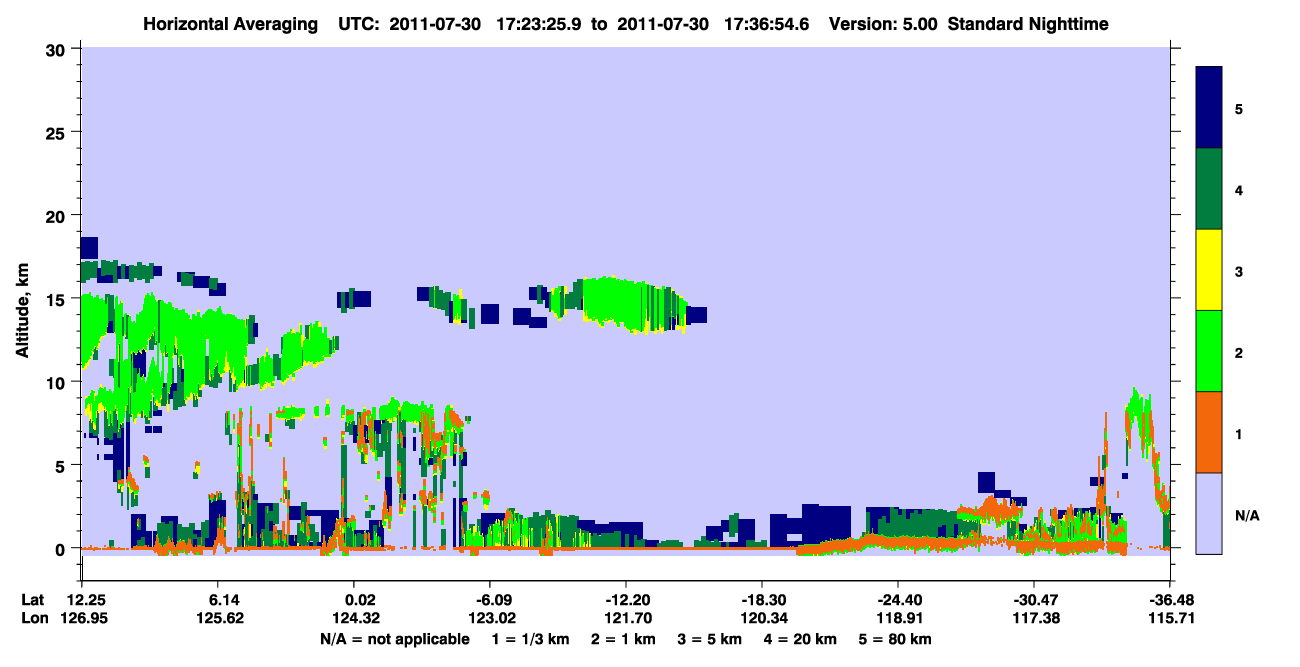Screen dimensions: 1300x667
Task: Click the longitude value 120.34
Action: (765, 618)
